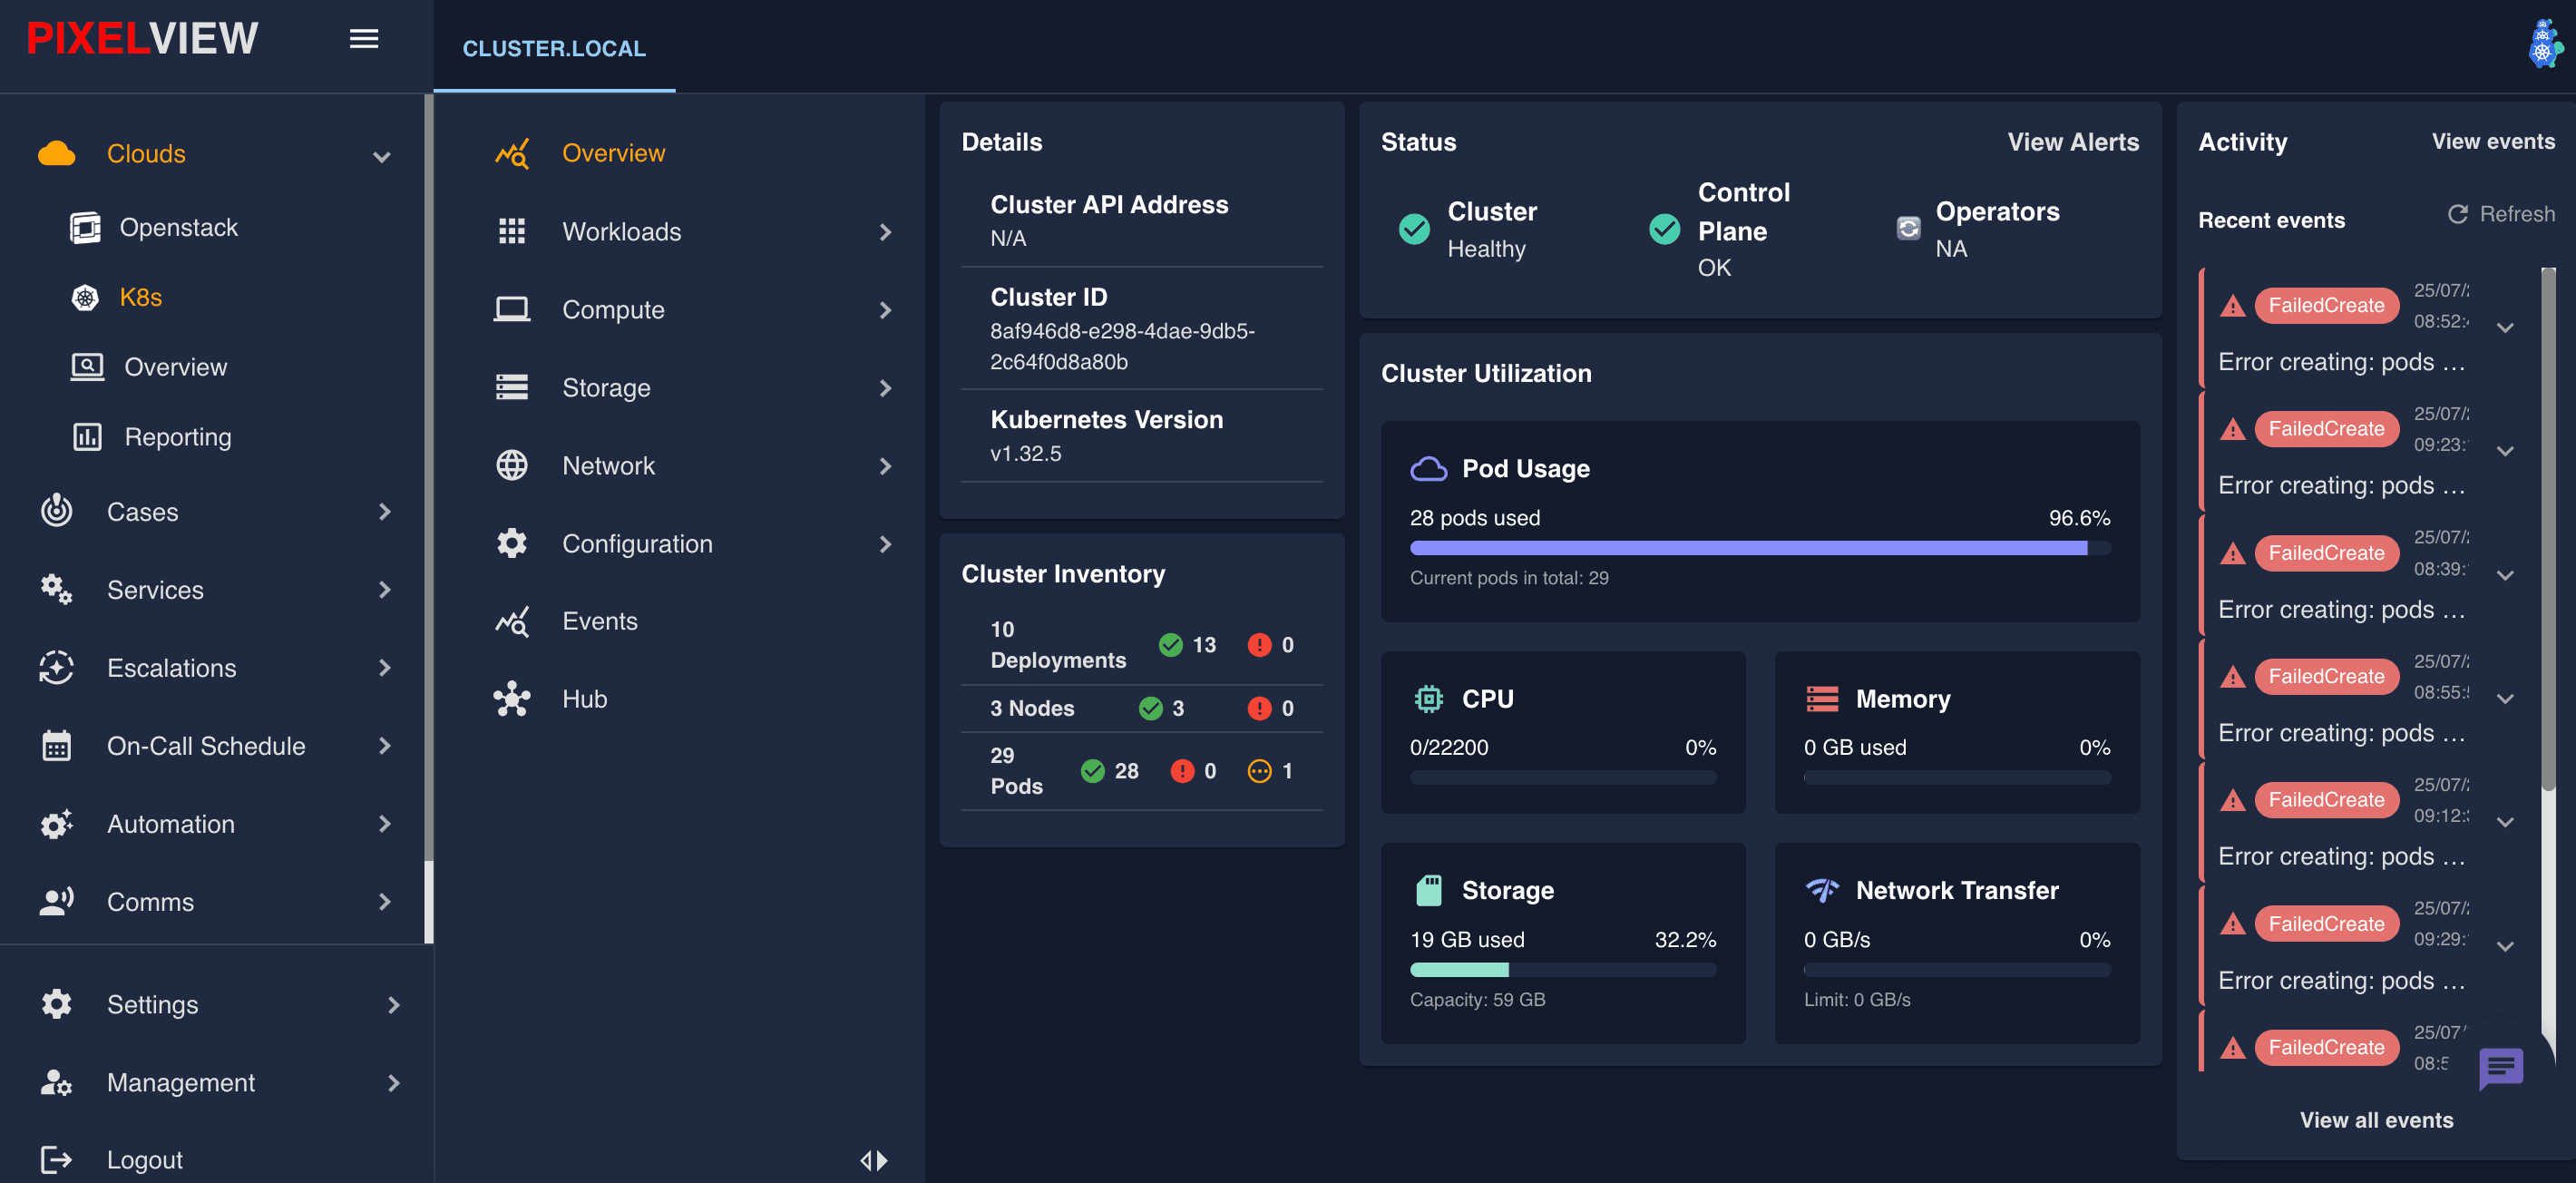Expand the On-Call Schedule submenu chevron

pos(385,746)
